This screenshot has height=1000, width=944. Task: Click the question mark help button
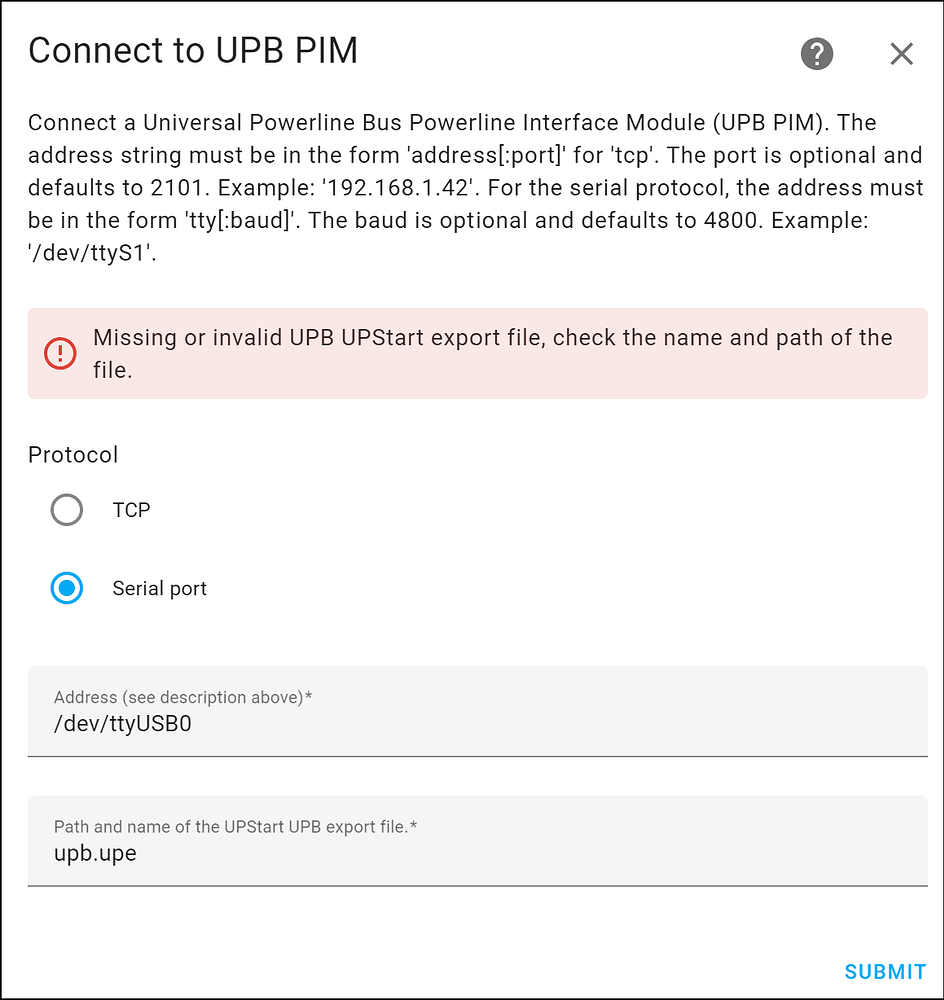816,54
